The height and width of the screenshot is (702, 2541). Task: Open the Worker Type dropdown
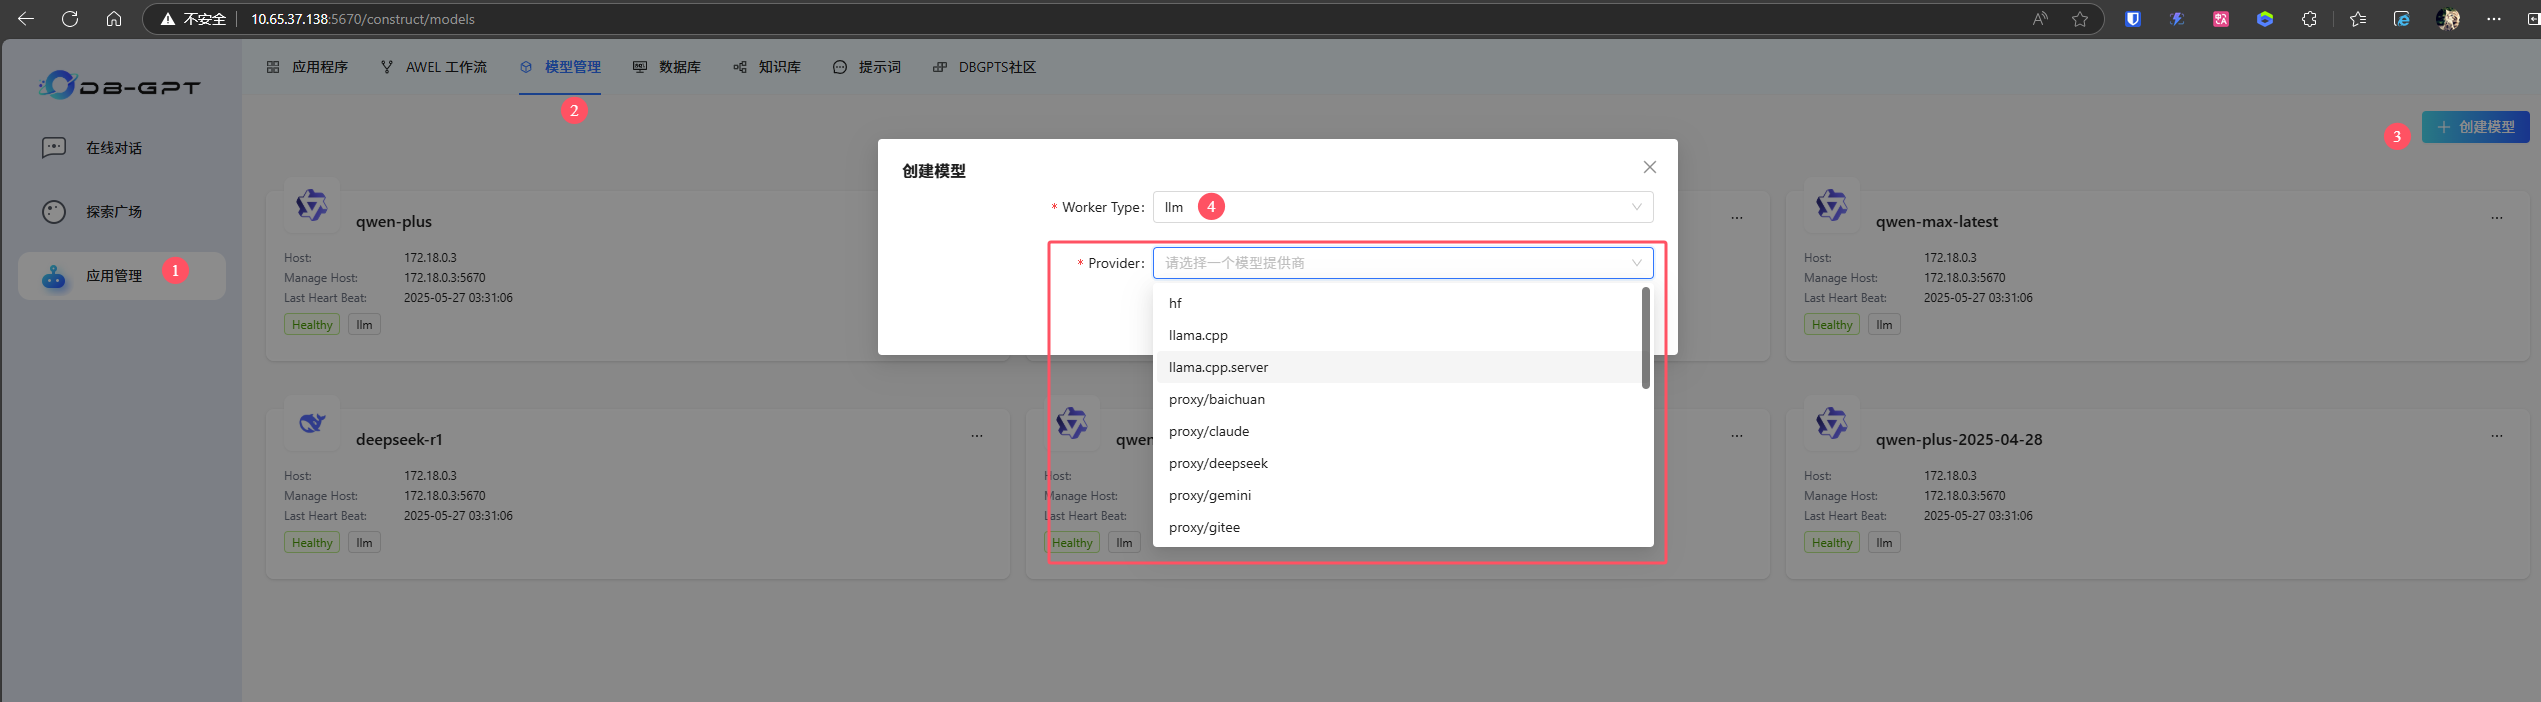(1403, 207)
